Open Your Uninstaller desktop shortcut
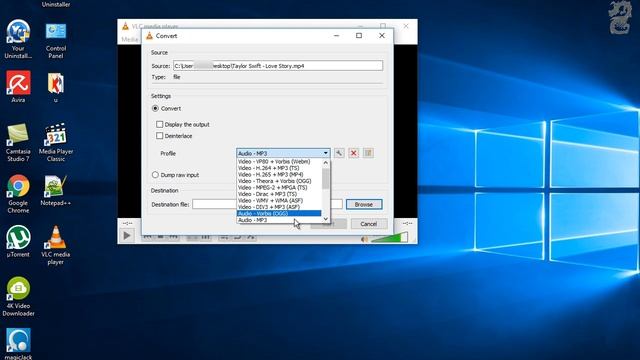640x360 pixels. click(x=18, y=39)
